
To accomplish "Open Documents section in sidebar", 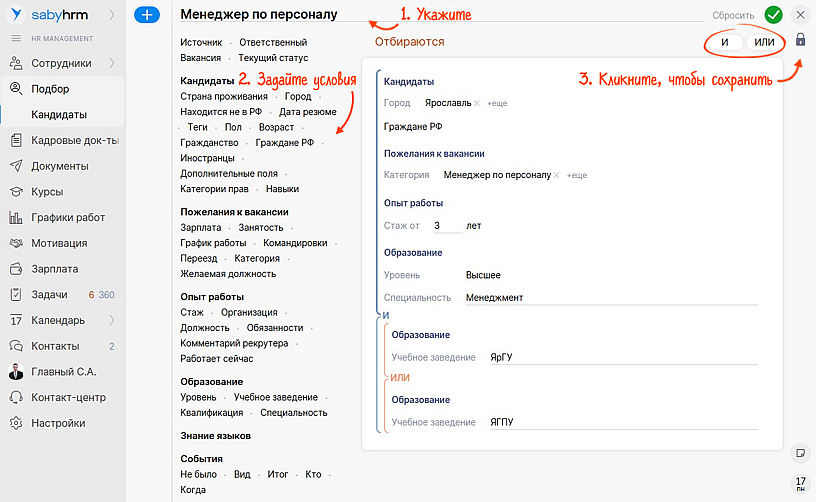I will pyautogui.click(x=59, y=166).
